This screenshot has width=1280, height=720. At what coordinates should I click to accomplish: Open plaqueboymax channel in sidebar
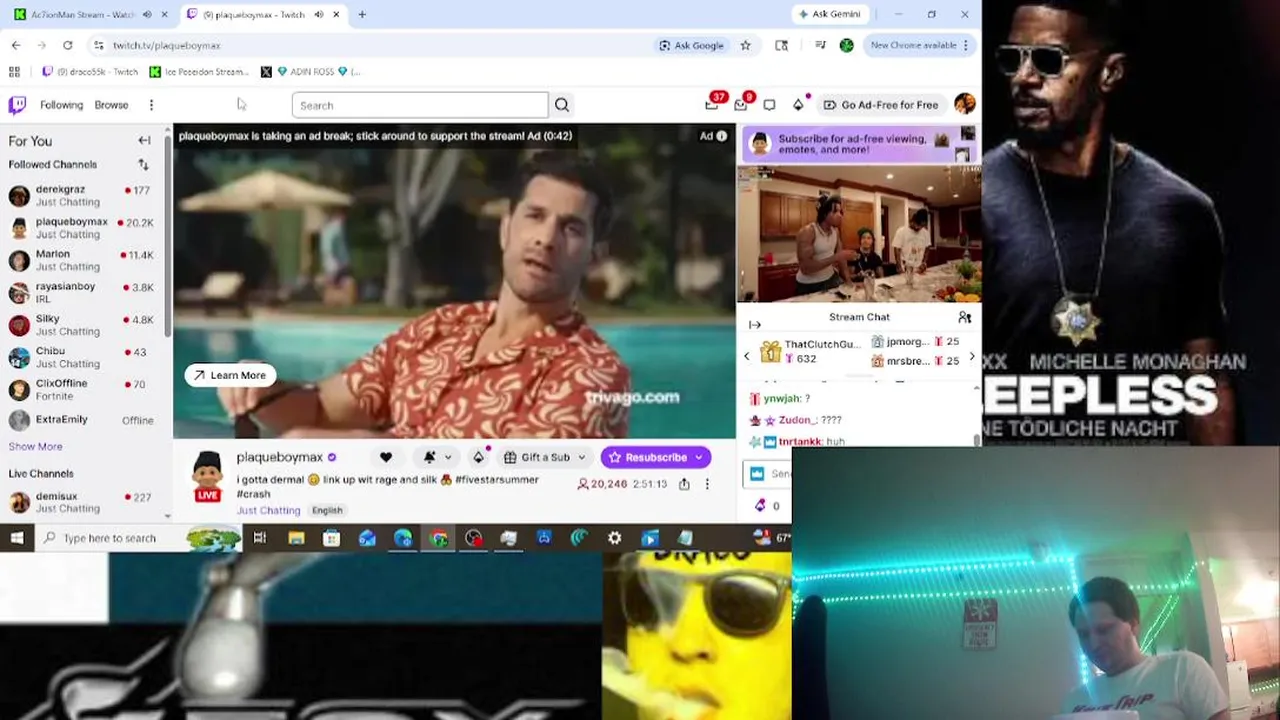point(81,228)
